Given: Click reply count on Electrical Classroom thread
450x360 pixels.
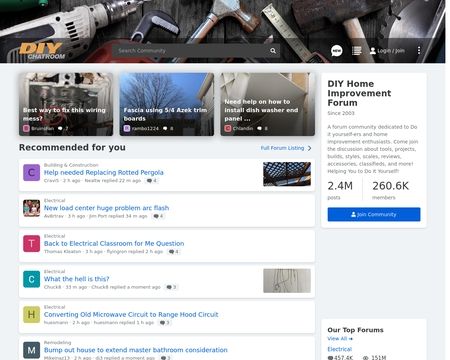Looking at the screenshot, I should tap(174, 252).
